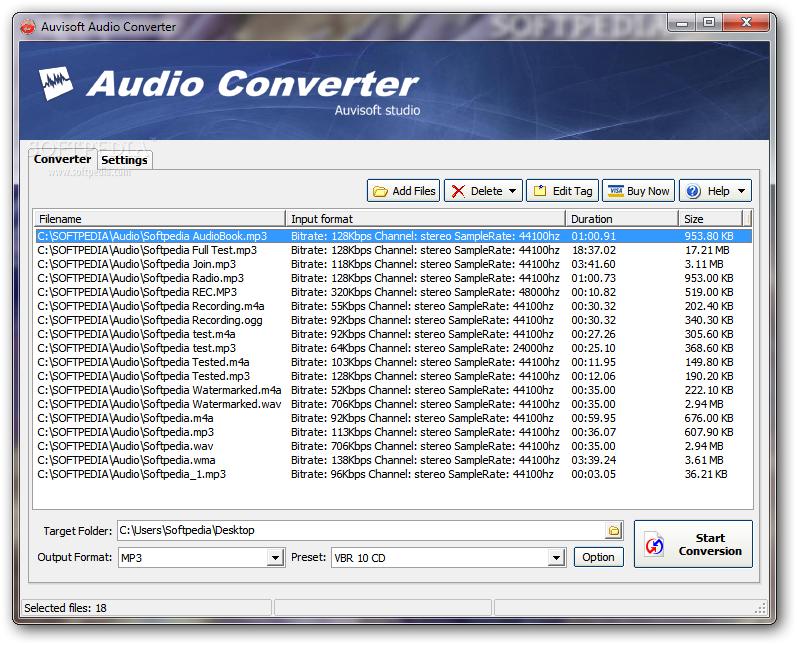Select the Softpedia.m4a file

pyautogui.click(x=125, y=418)
